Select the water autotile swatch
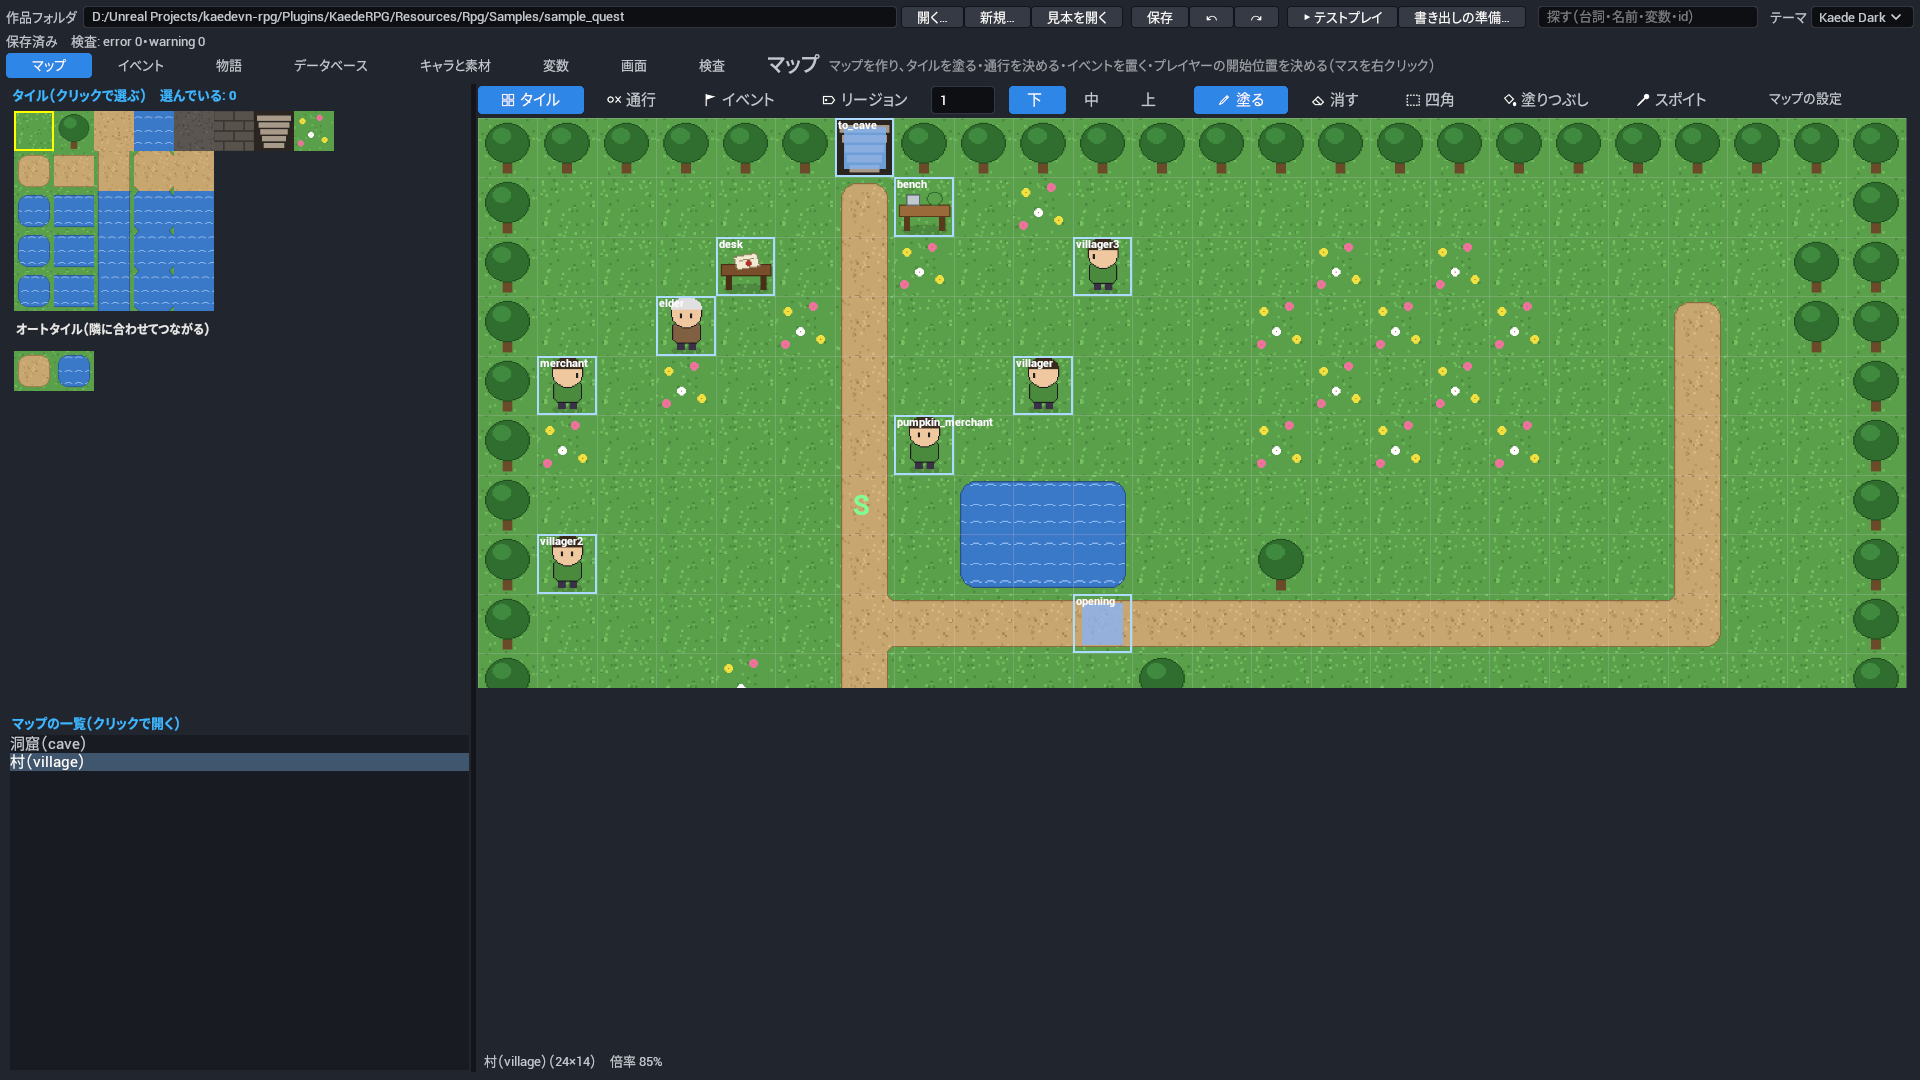The width and height of the screenshot is (1920, 1080). (74, 371)
